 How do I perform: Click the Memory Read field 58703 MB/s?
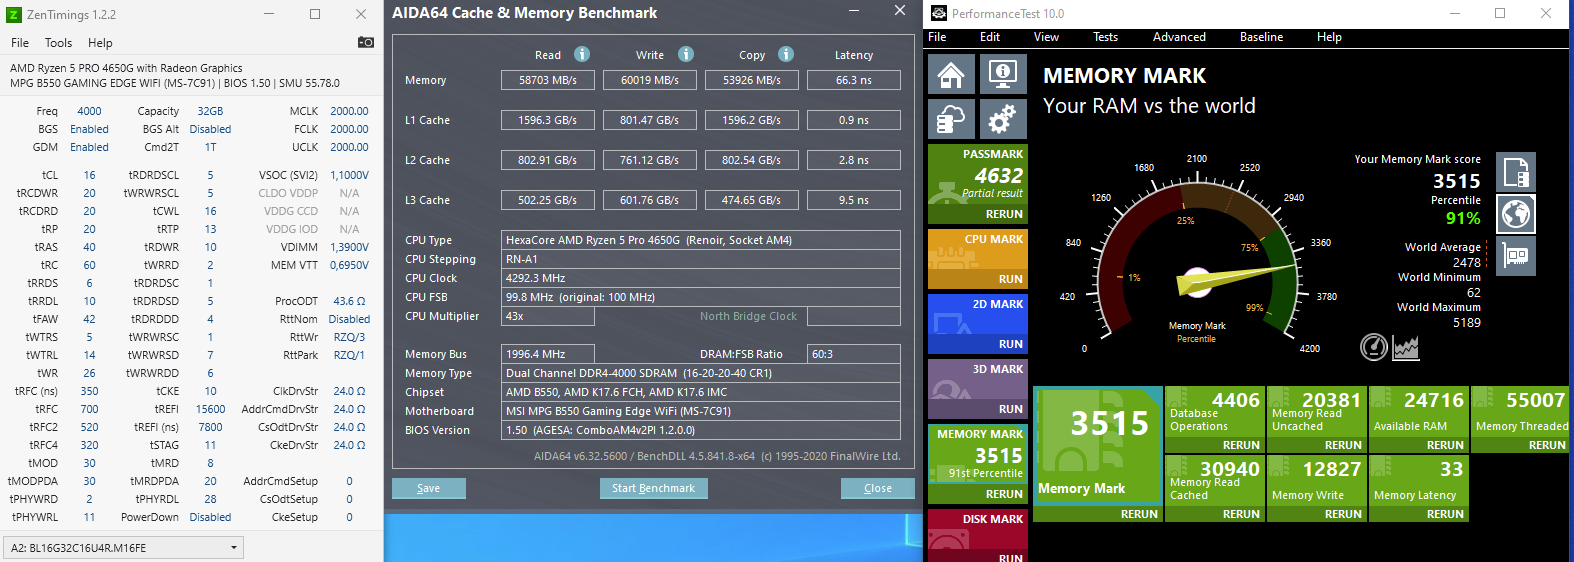point(548,80)
